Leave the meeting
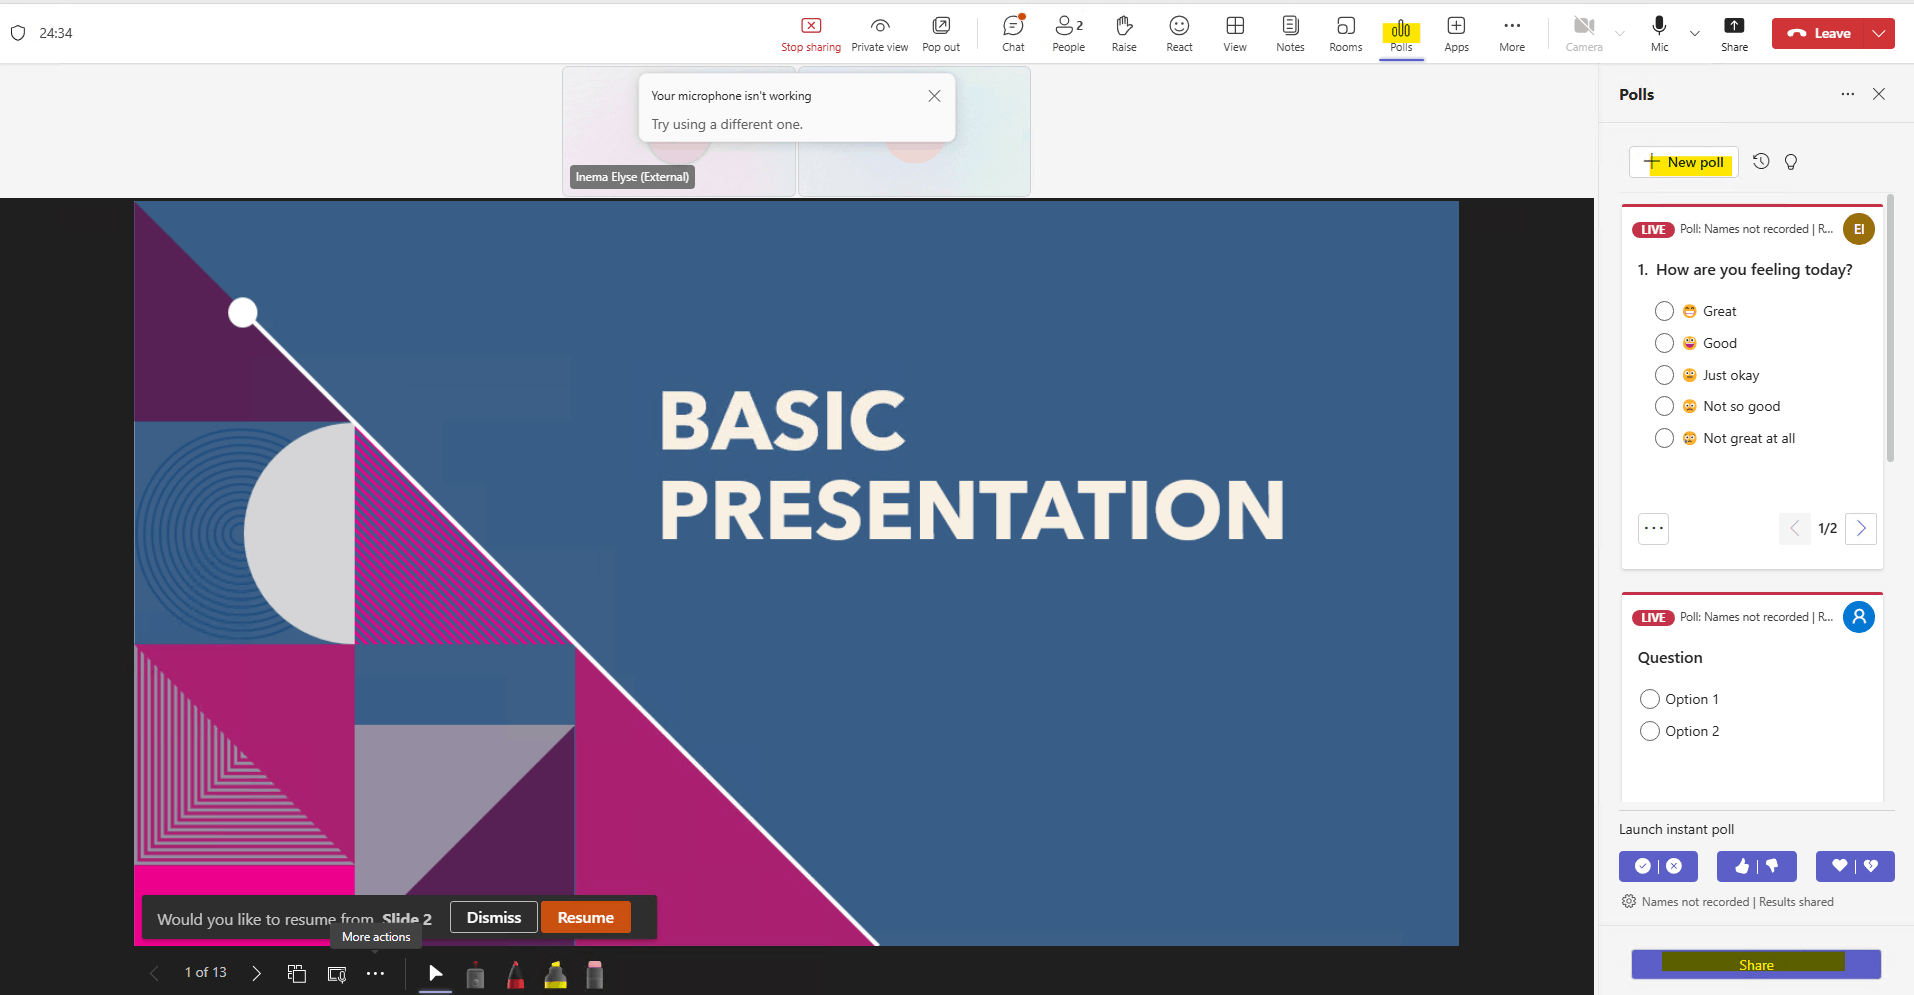The image size is (1914, 995). coord(1819,33)
